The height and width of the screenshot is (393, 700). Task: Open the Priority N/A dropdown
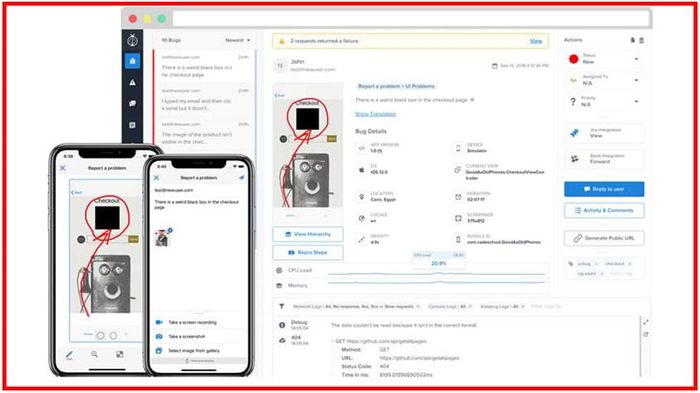pos(604,101)
